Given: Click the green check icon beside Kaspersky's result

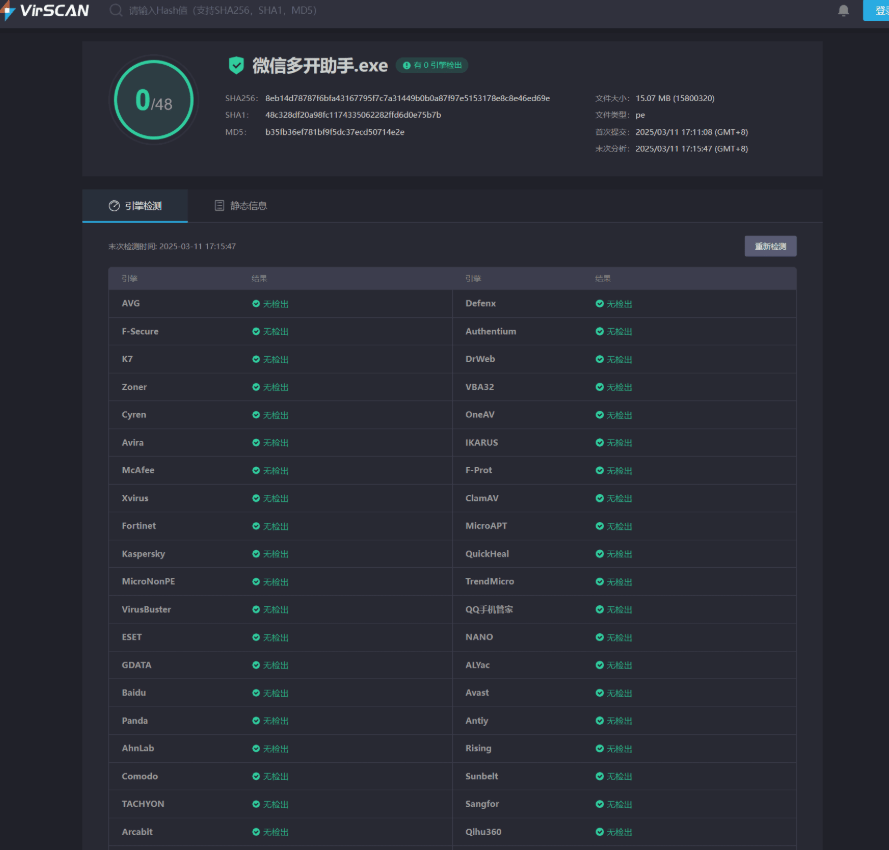Looking at the screenshot, I should tap(257, 553).
